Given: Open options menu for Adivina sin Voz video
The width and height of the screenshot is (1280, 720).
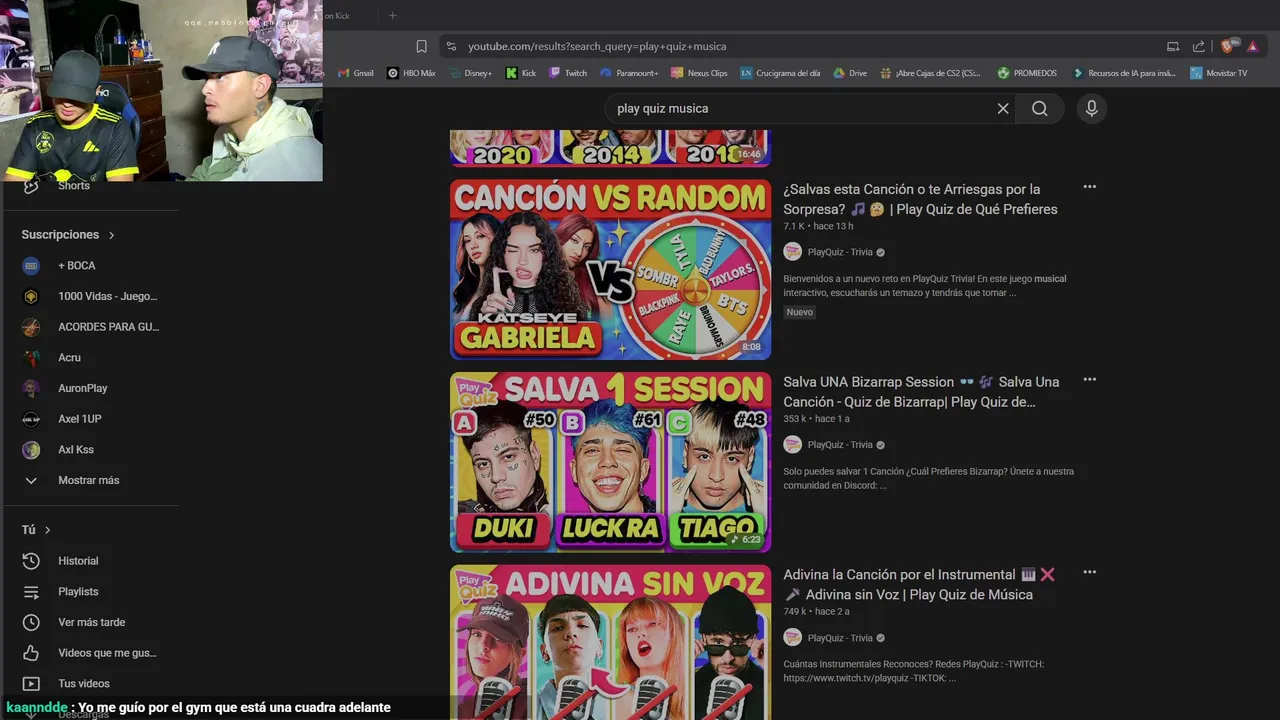Looking at the screenshot, I should click(x=1089, y=573).
